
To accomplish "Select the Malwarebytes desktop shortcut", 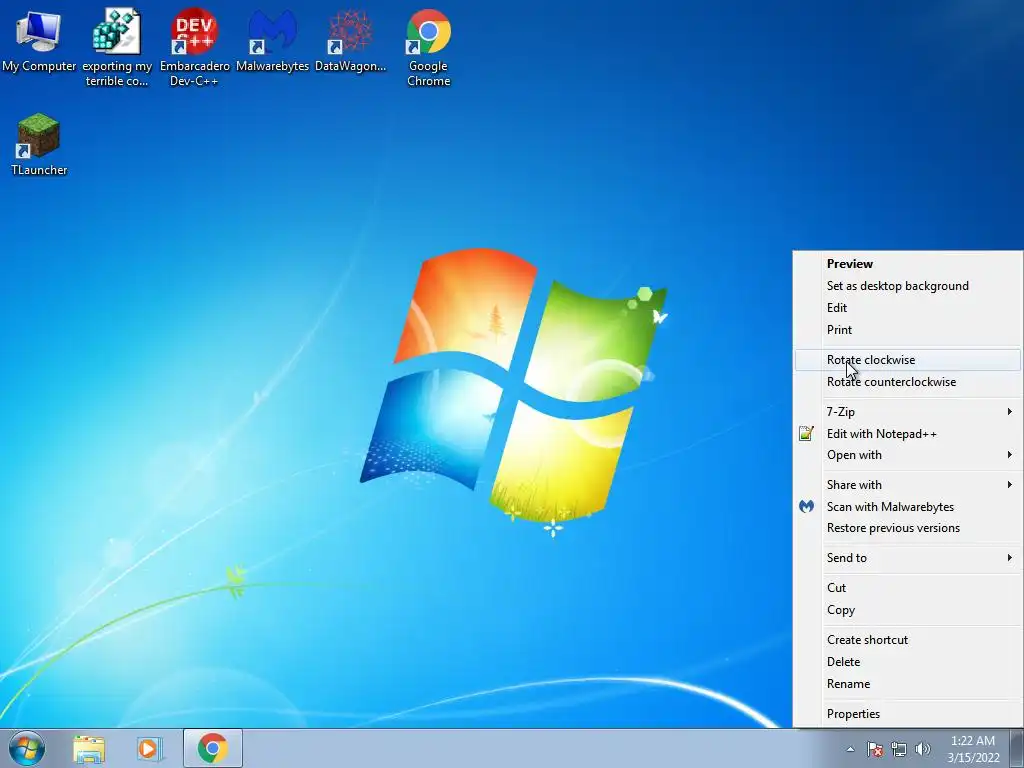I will pos(272,42).
